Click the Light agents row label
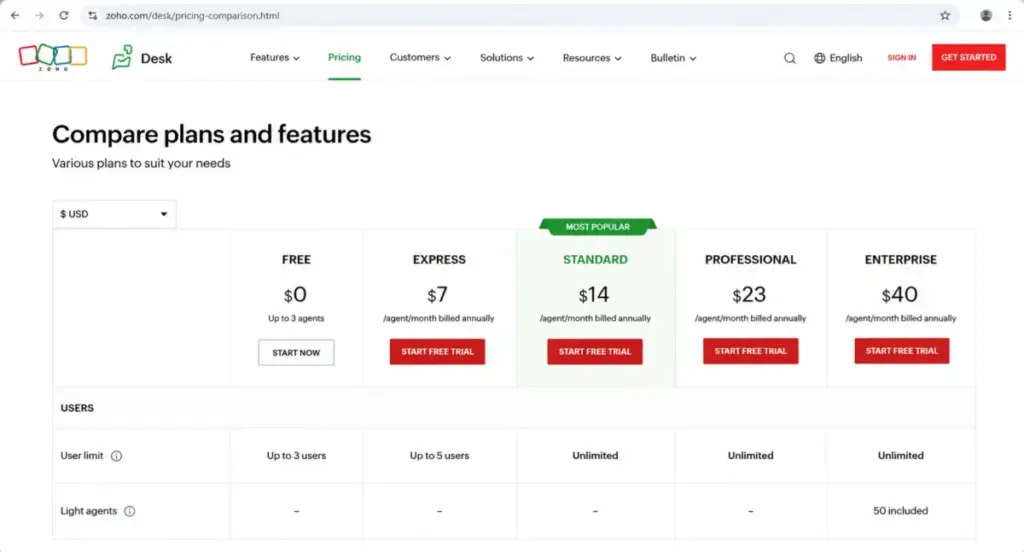The height and width of the screenshot is (552, 1024). pyautogui.click(x=89, y=511)
